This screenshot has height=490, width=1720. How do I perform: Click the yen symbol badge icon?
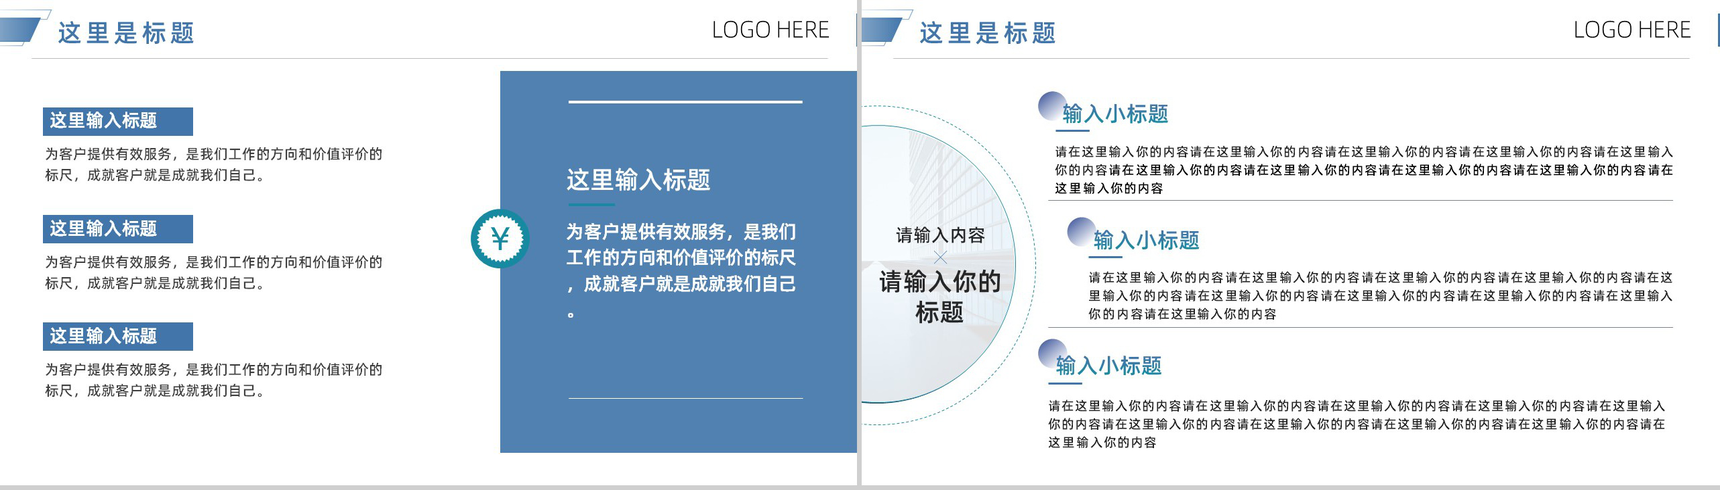click(500, 238)
